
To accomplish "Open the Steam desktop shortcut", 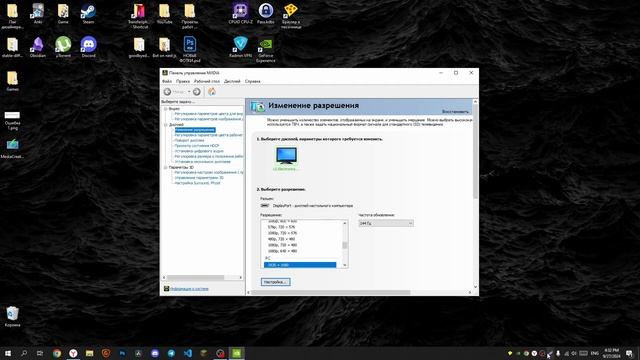I will pos(88,14).
